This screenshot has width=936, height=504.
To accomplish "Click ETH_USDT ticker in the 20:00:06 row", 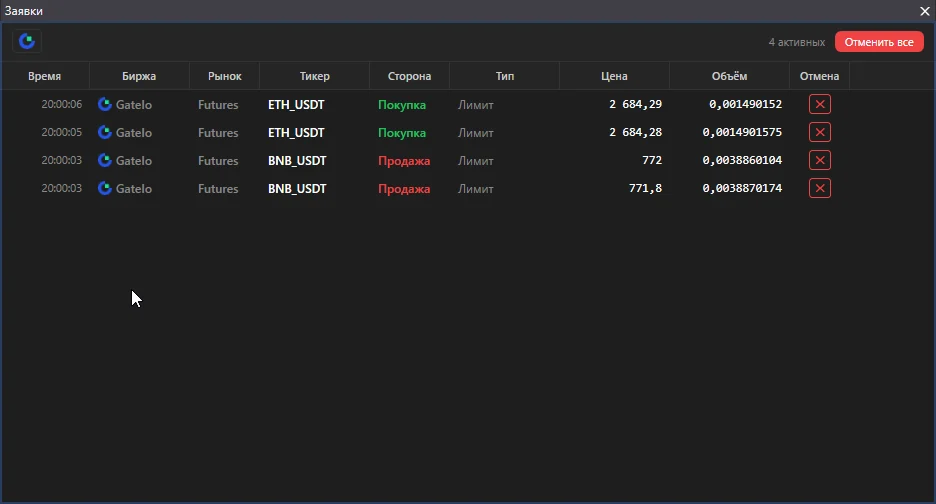I will [x=296, y=105].
